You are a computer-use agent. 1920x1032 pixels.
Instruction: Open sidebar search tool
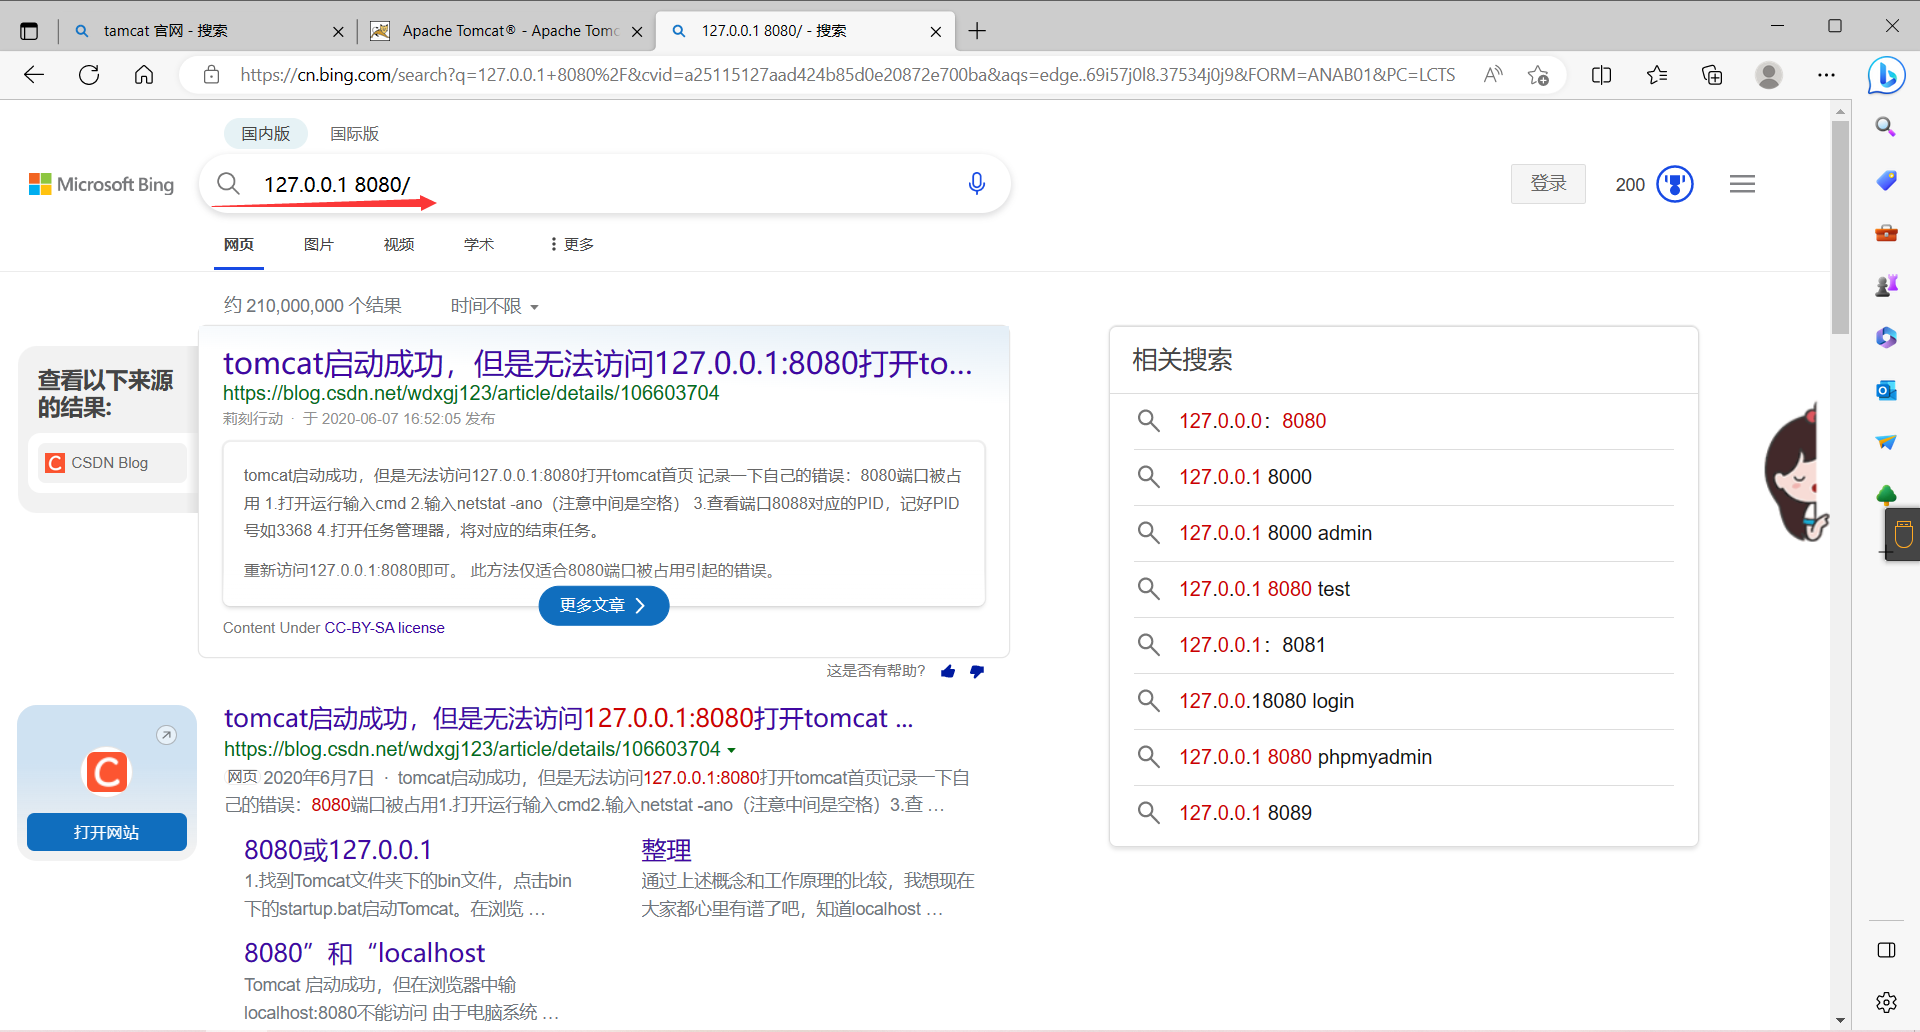coord(1886,127)
